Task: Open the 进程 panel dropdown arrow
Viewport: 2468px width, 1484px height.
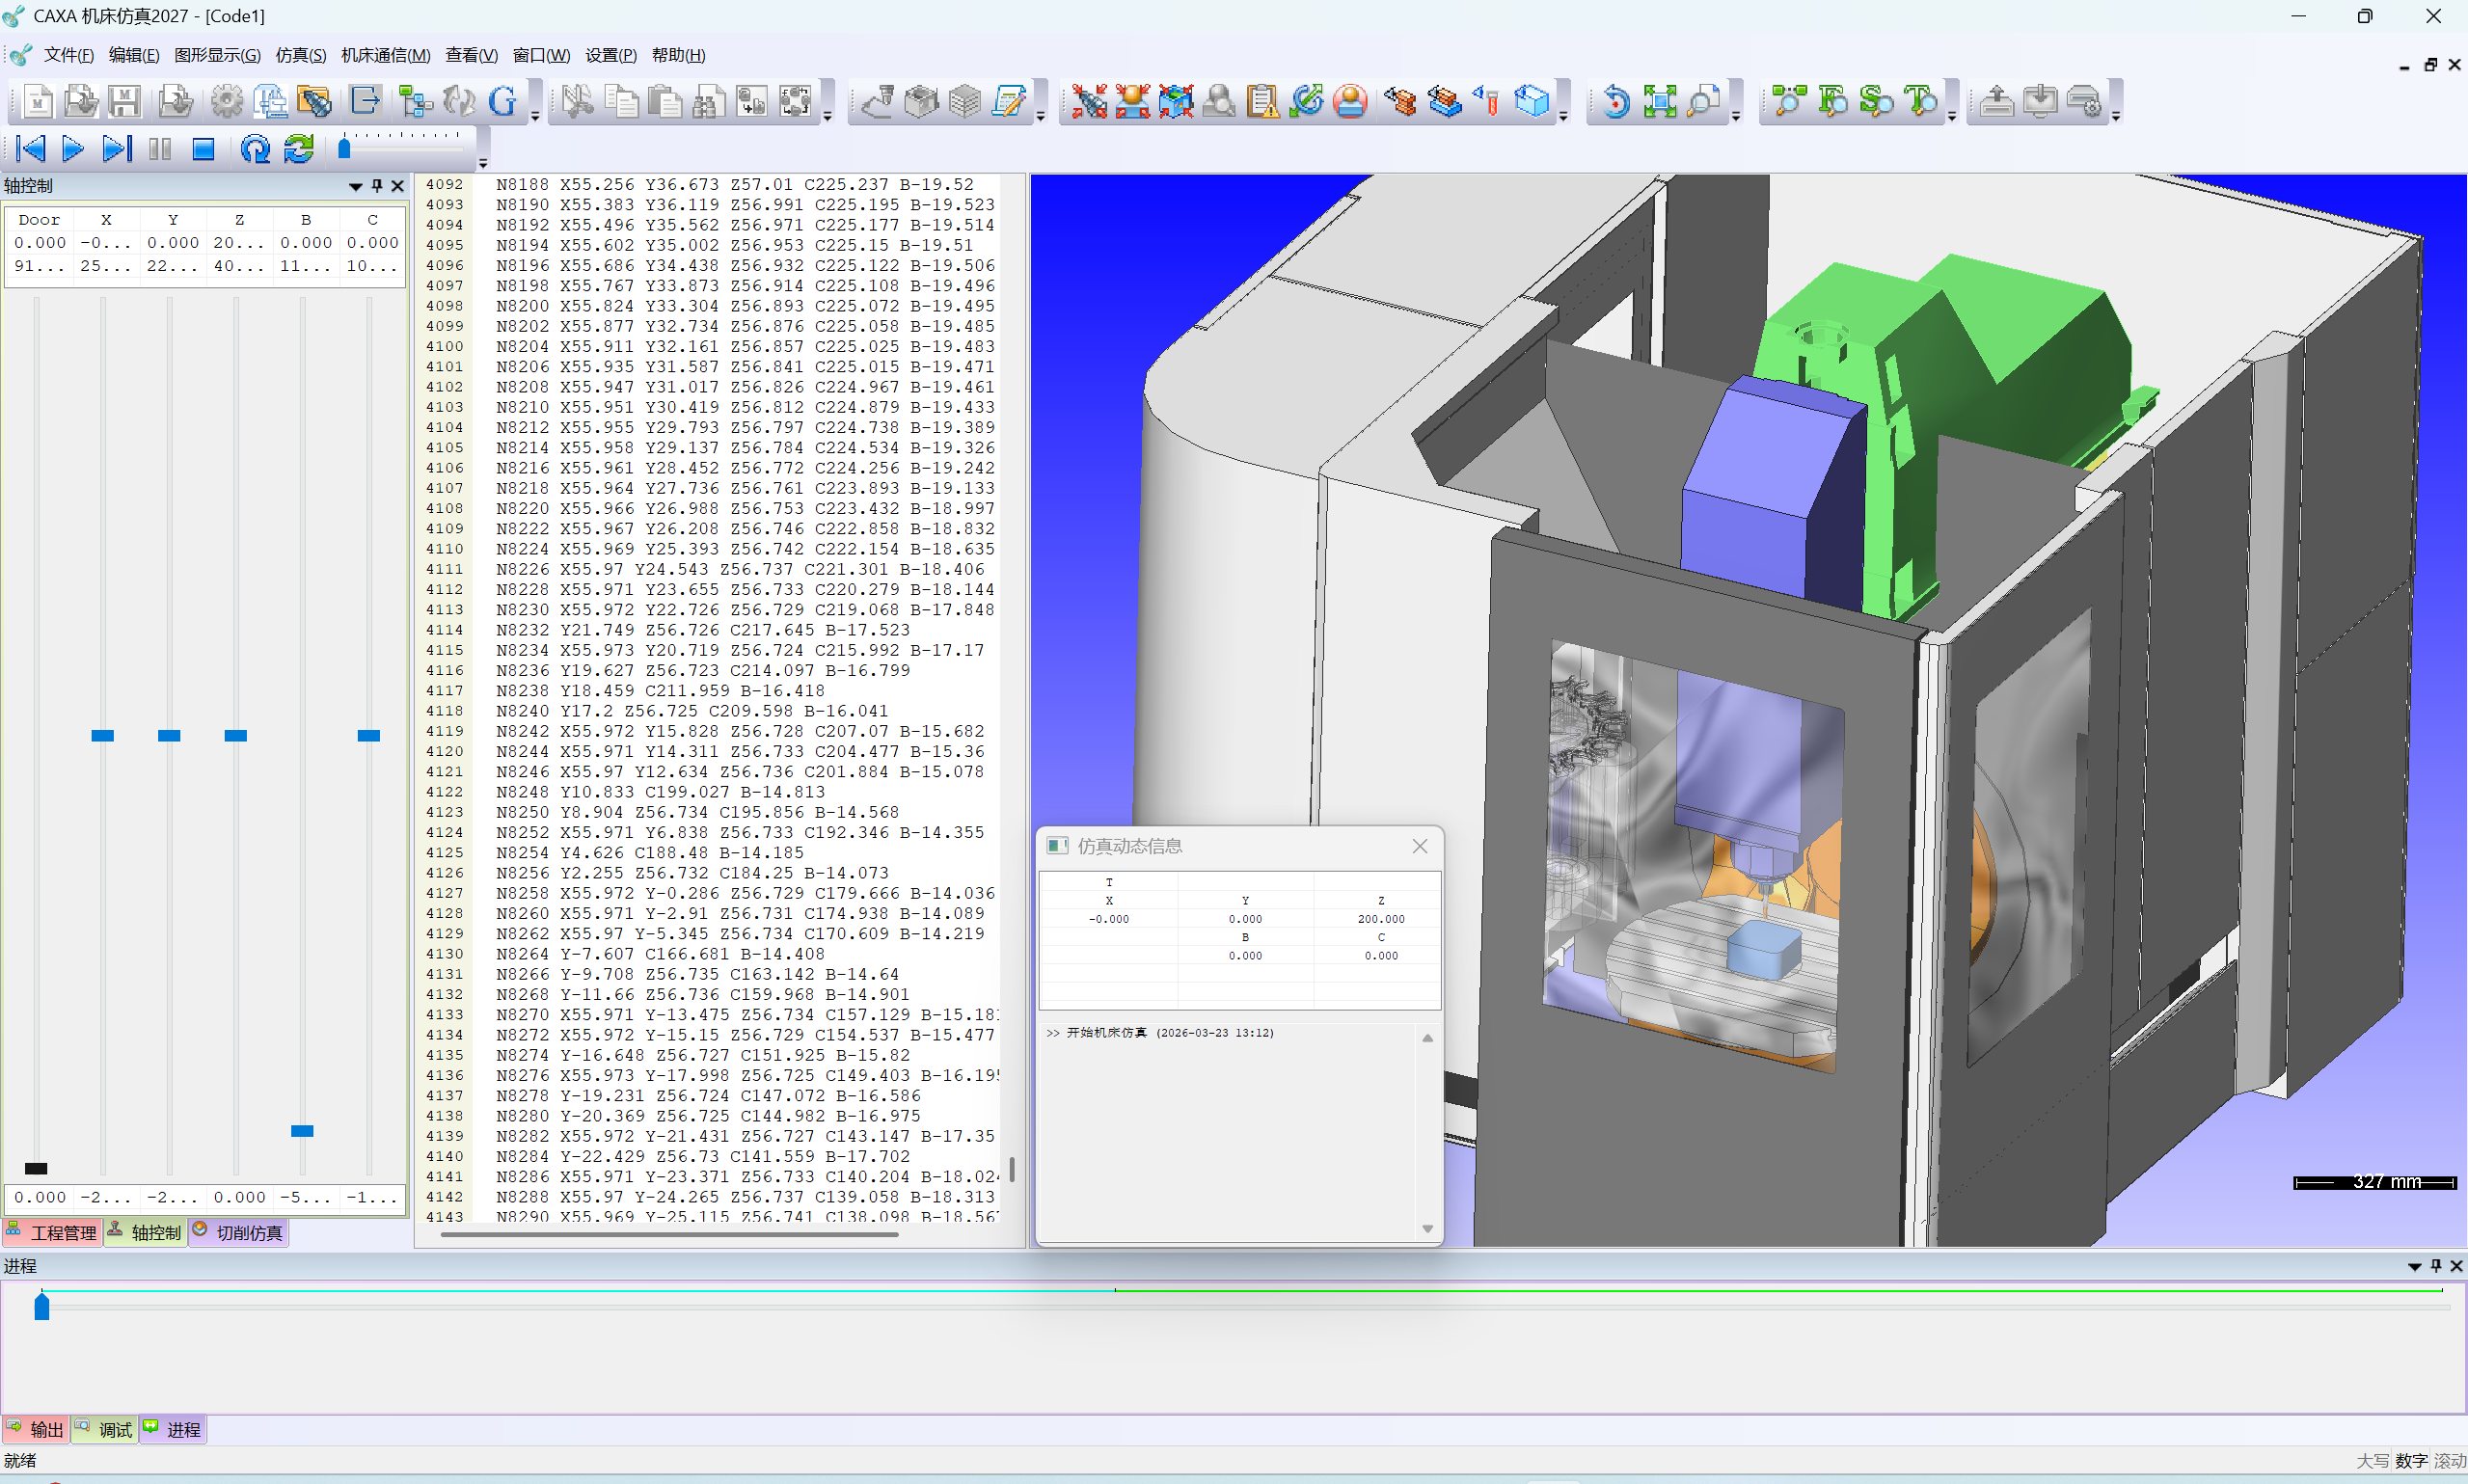Action: tap(2414, 1266)
